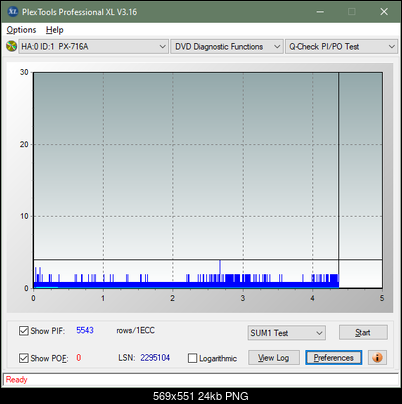This screenshot has width=402, height=404.
Task: Click the tall PIF spike near 2.7
Action: [x=220, y=271]
